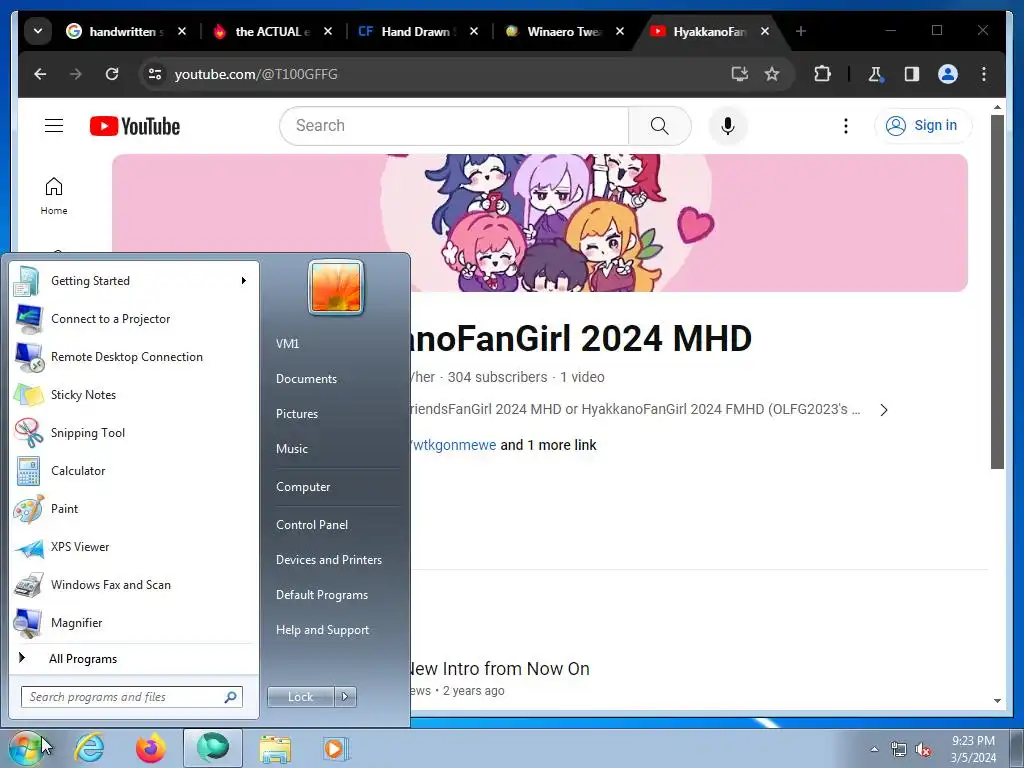Open 'New Intro from Now On' video

coord(500,668)
